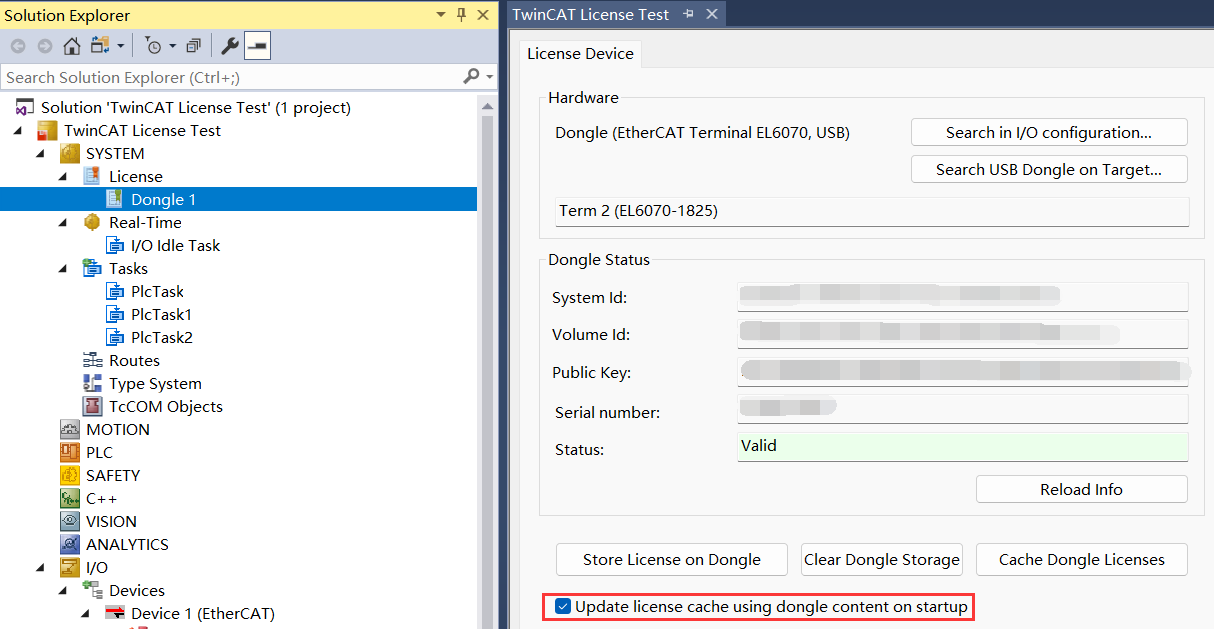The height and width of the screenshot is (629, 1214).
Task: Open Properties via the wrench icon
Action: (229, 46)
